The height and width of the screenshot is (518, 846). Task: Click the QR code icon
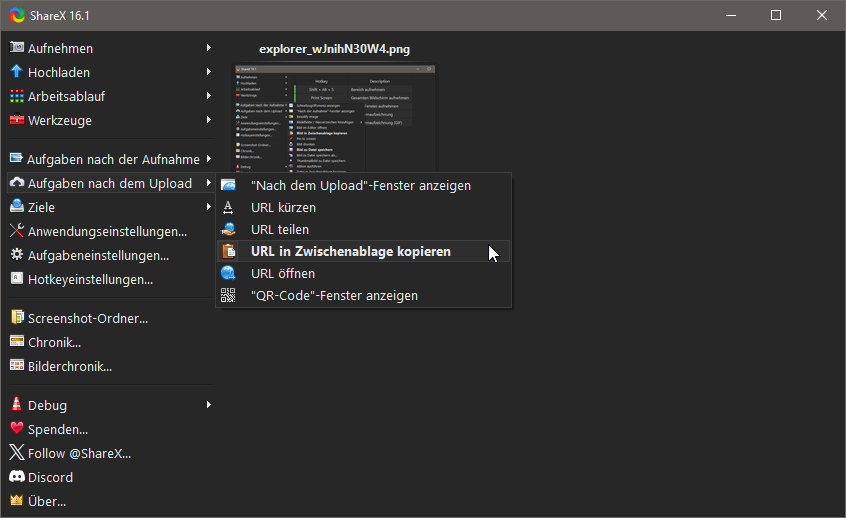point(228,295)
